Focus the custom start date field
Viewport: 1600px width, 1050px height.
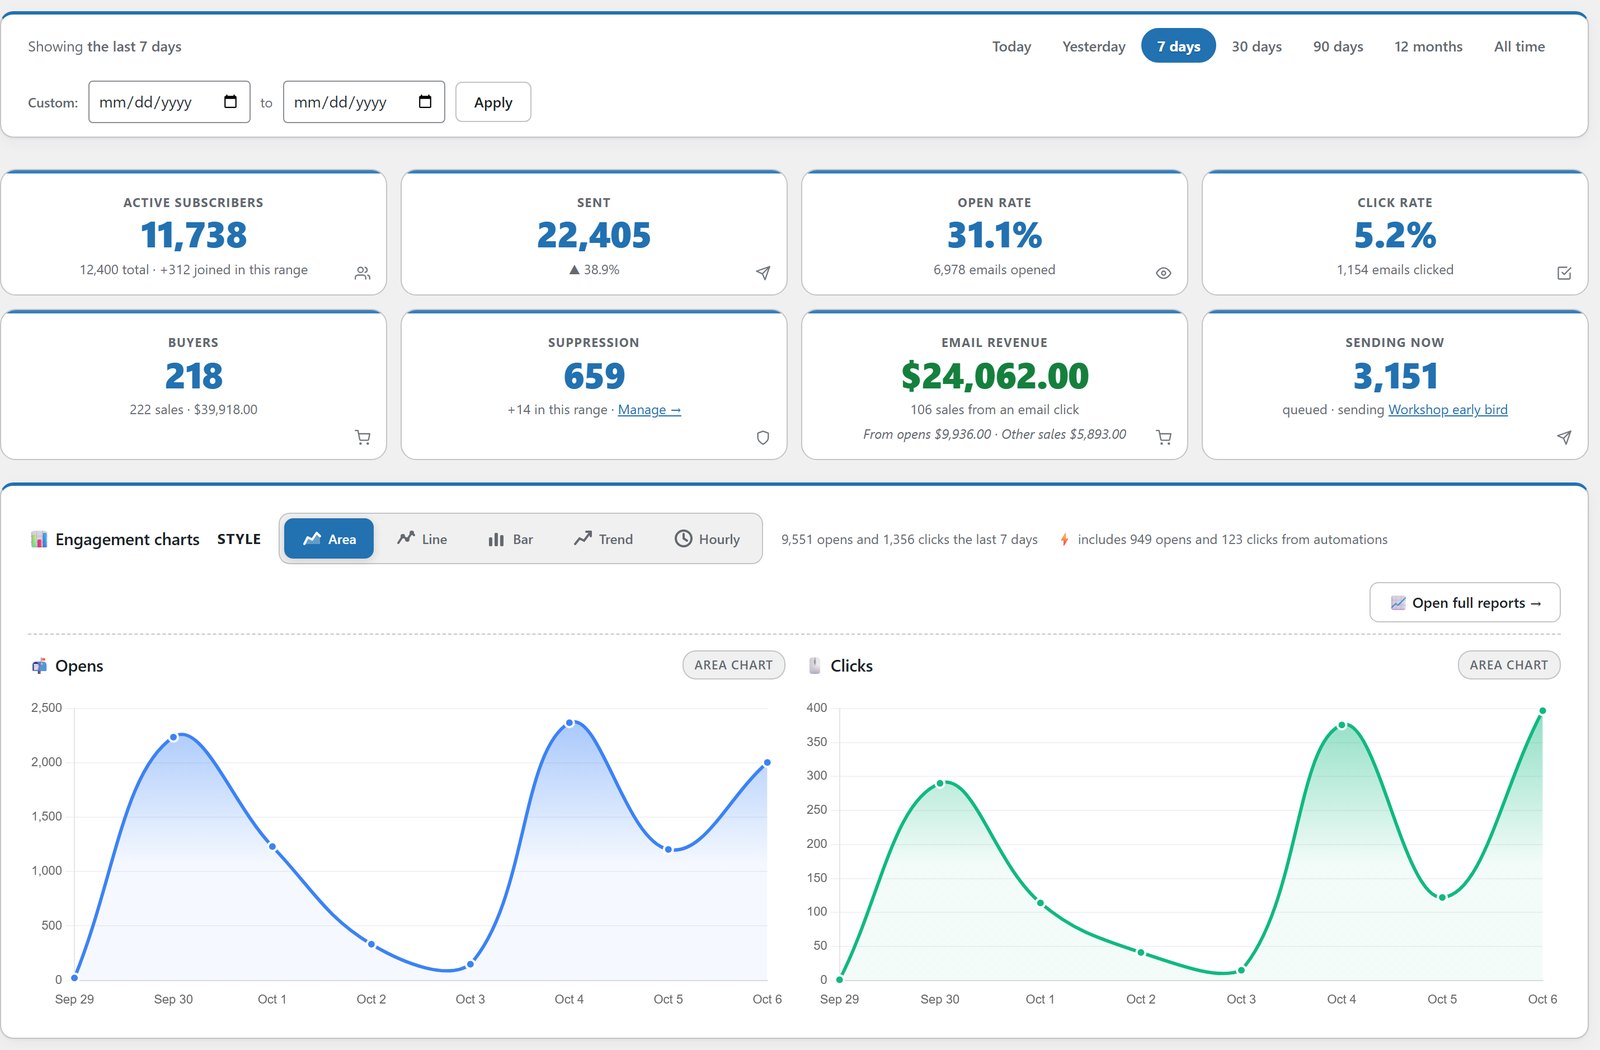(x=169, y=102)
